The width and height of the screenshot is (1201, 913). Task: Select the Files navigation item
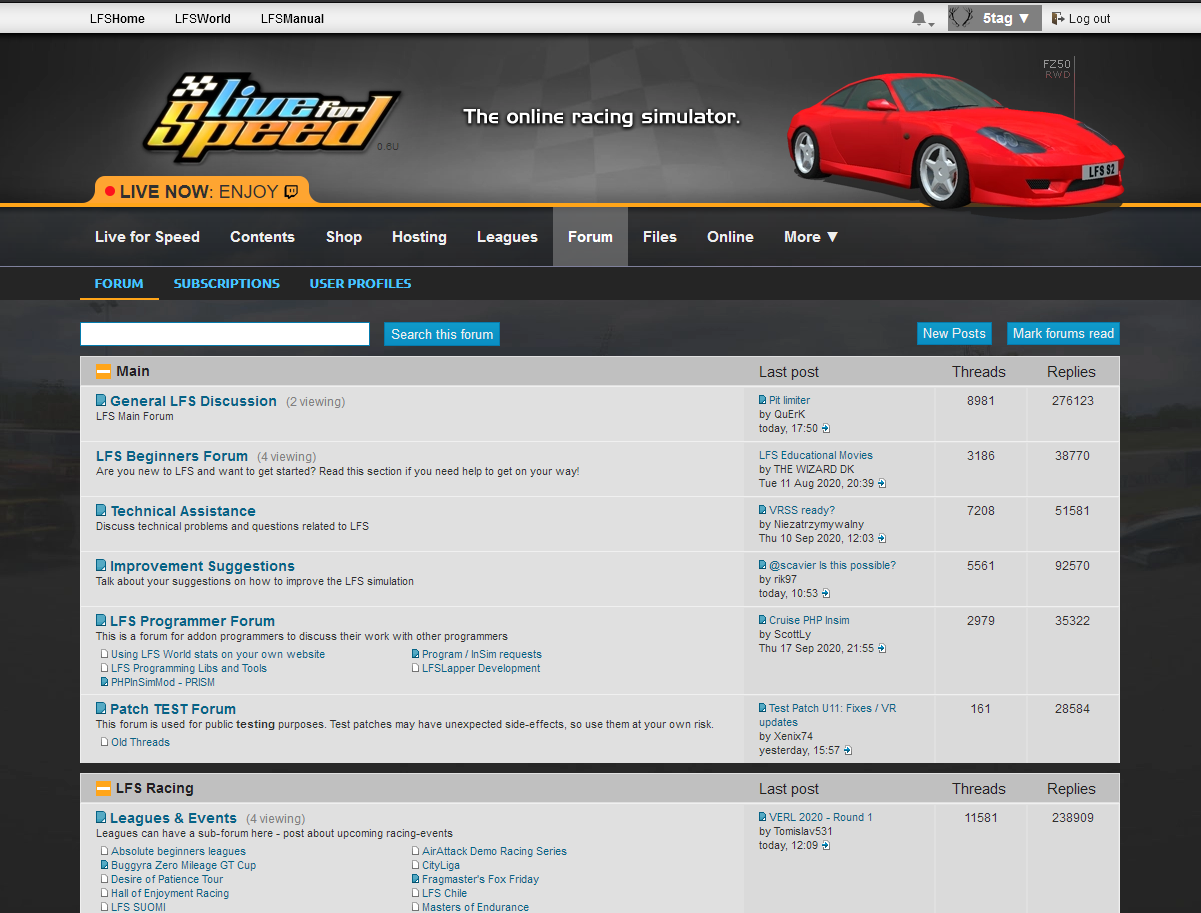pyautogui.click(x=660, y=237)
